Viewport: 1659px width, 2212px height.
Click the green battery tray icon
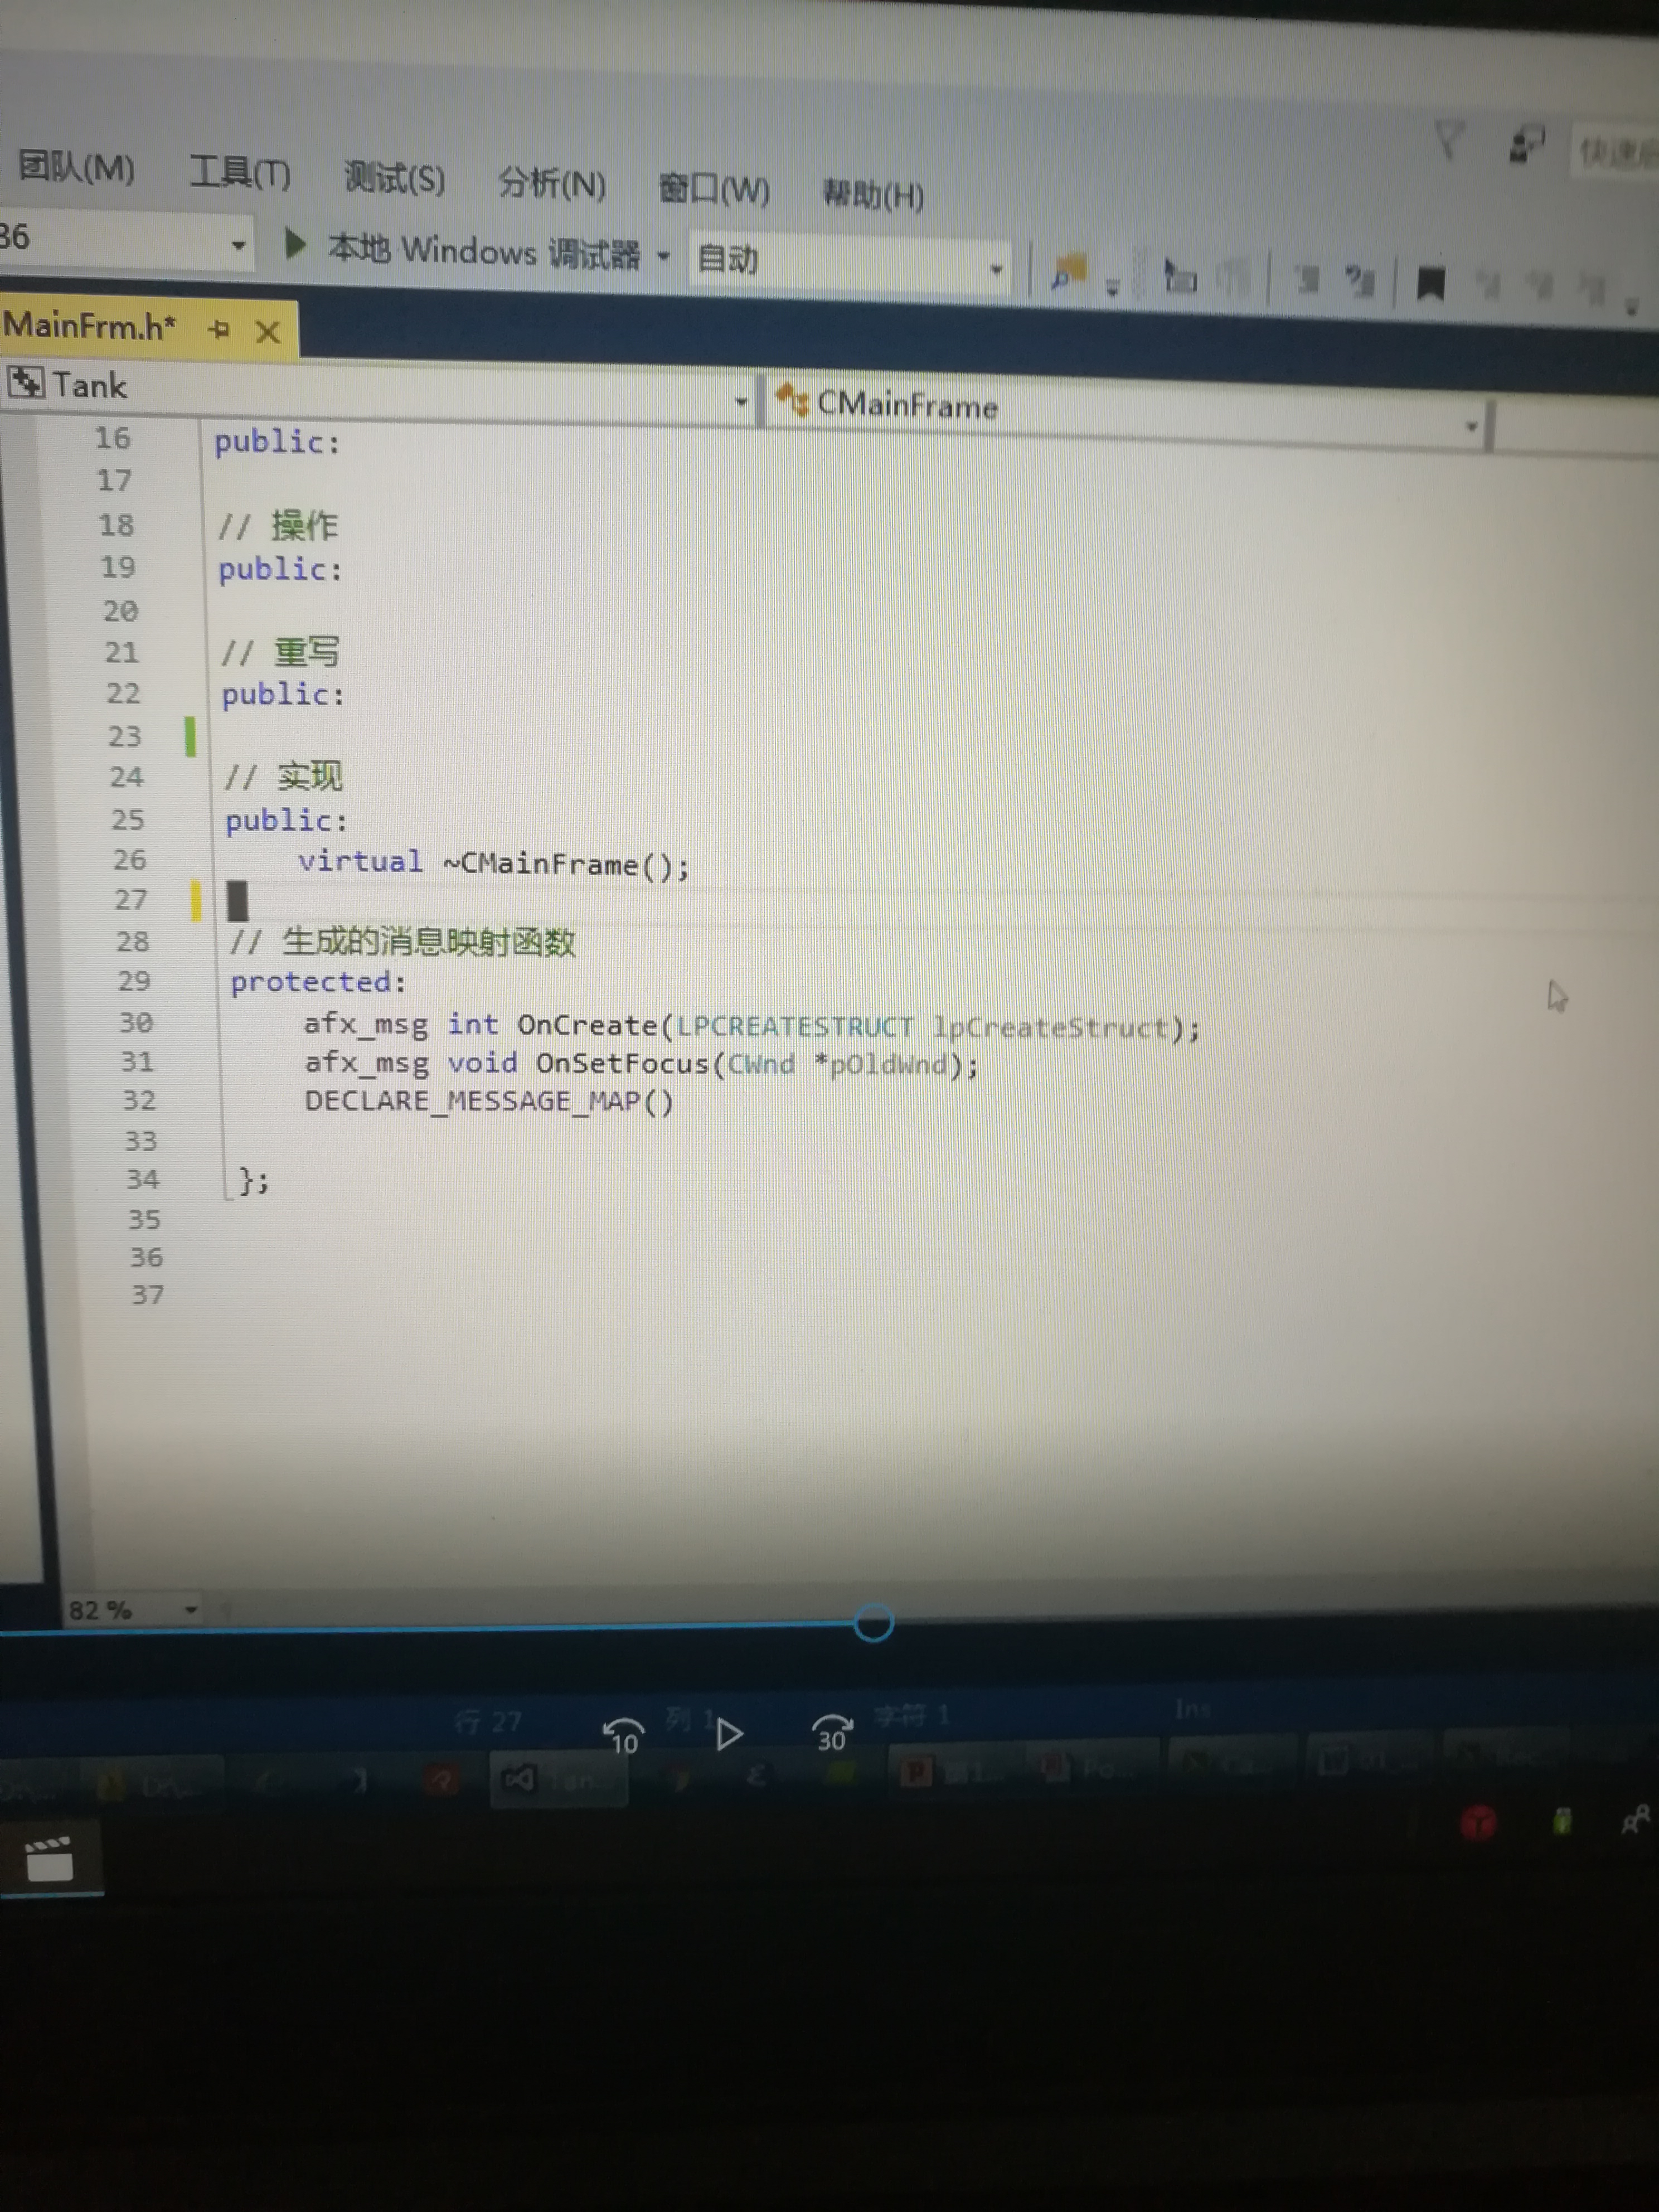coord(1562,1821)
